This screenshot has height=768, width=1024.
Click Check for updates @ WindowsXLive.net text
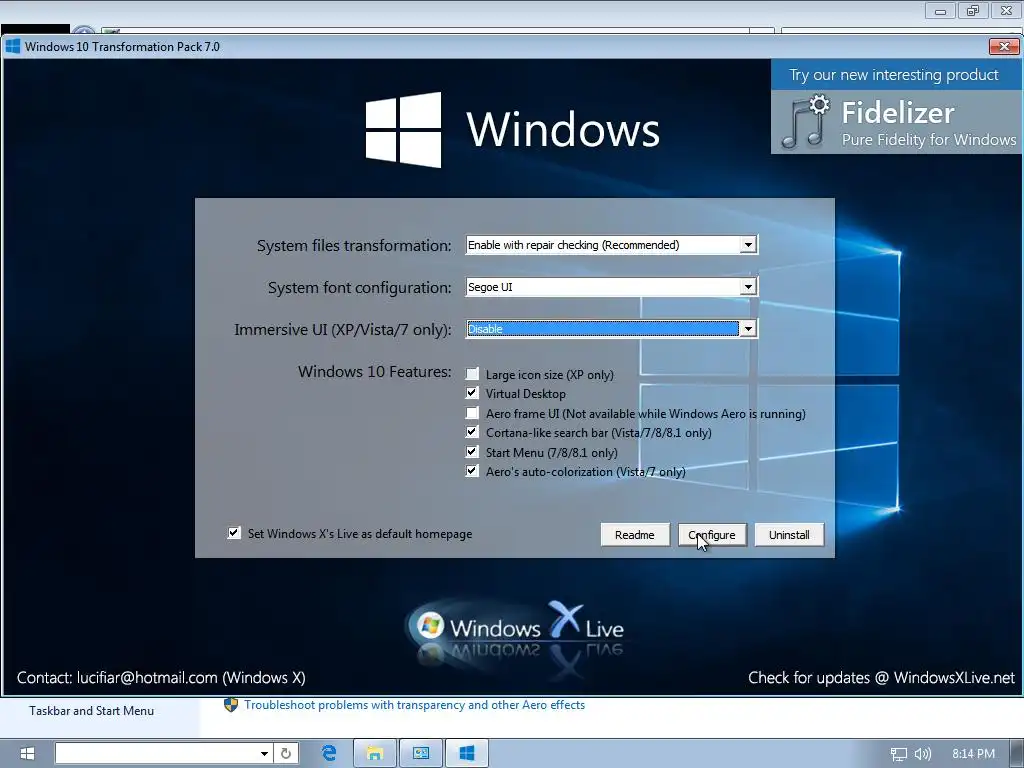tap(881, 678)
